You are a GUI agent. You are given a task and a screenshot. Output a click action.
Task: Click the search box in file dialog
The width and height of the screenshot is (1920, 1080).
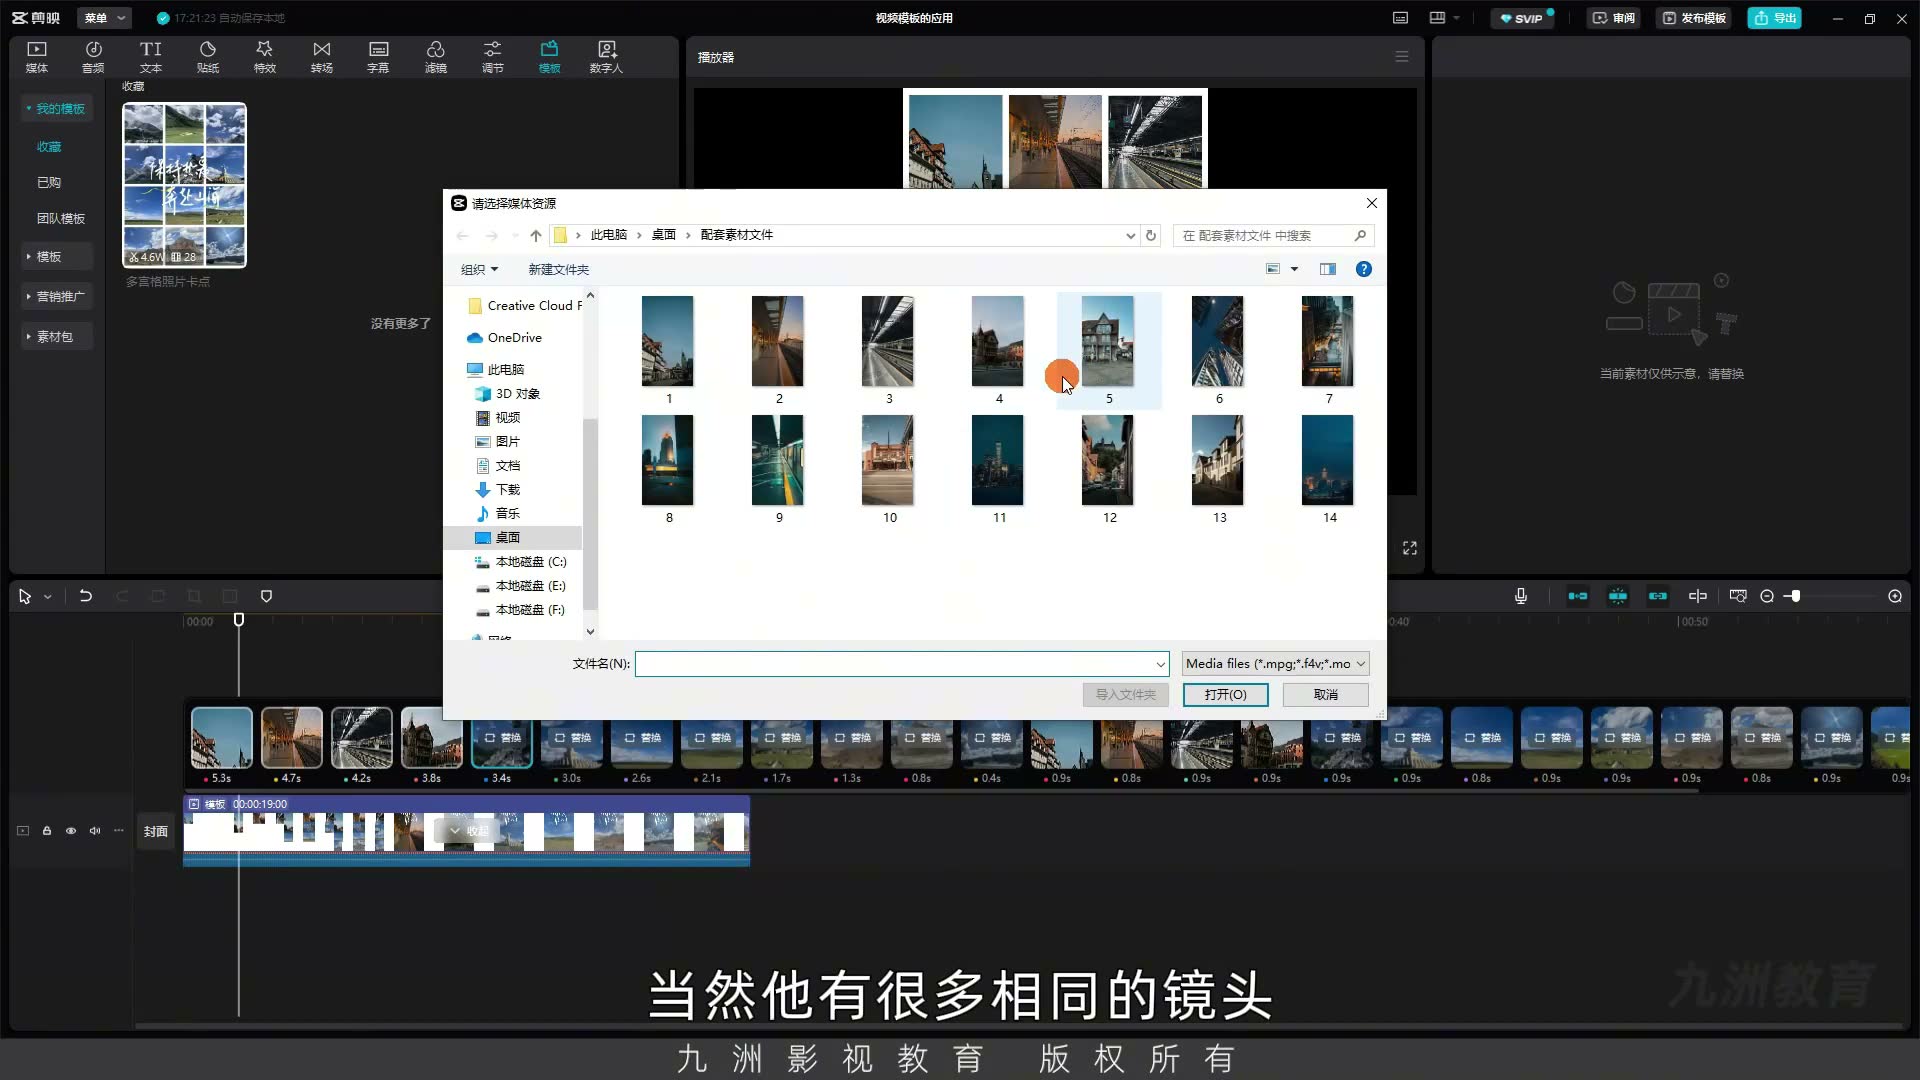pyautogui.click(x=1273, y=235)
